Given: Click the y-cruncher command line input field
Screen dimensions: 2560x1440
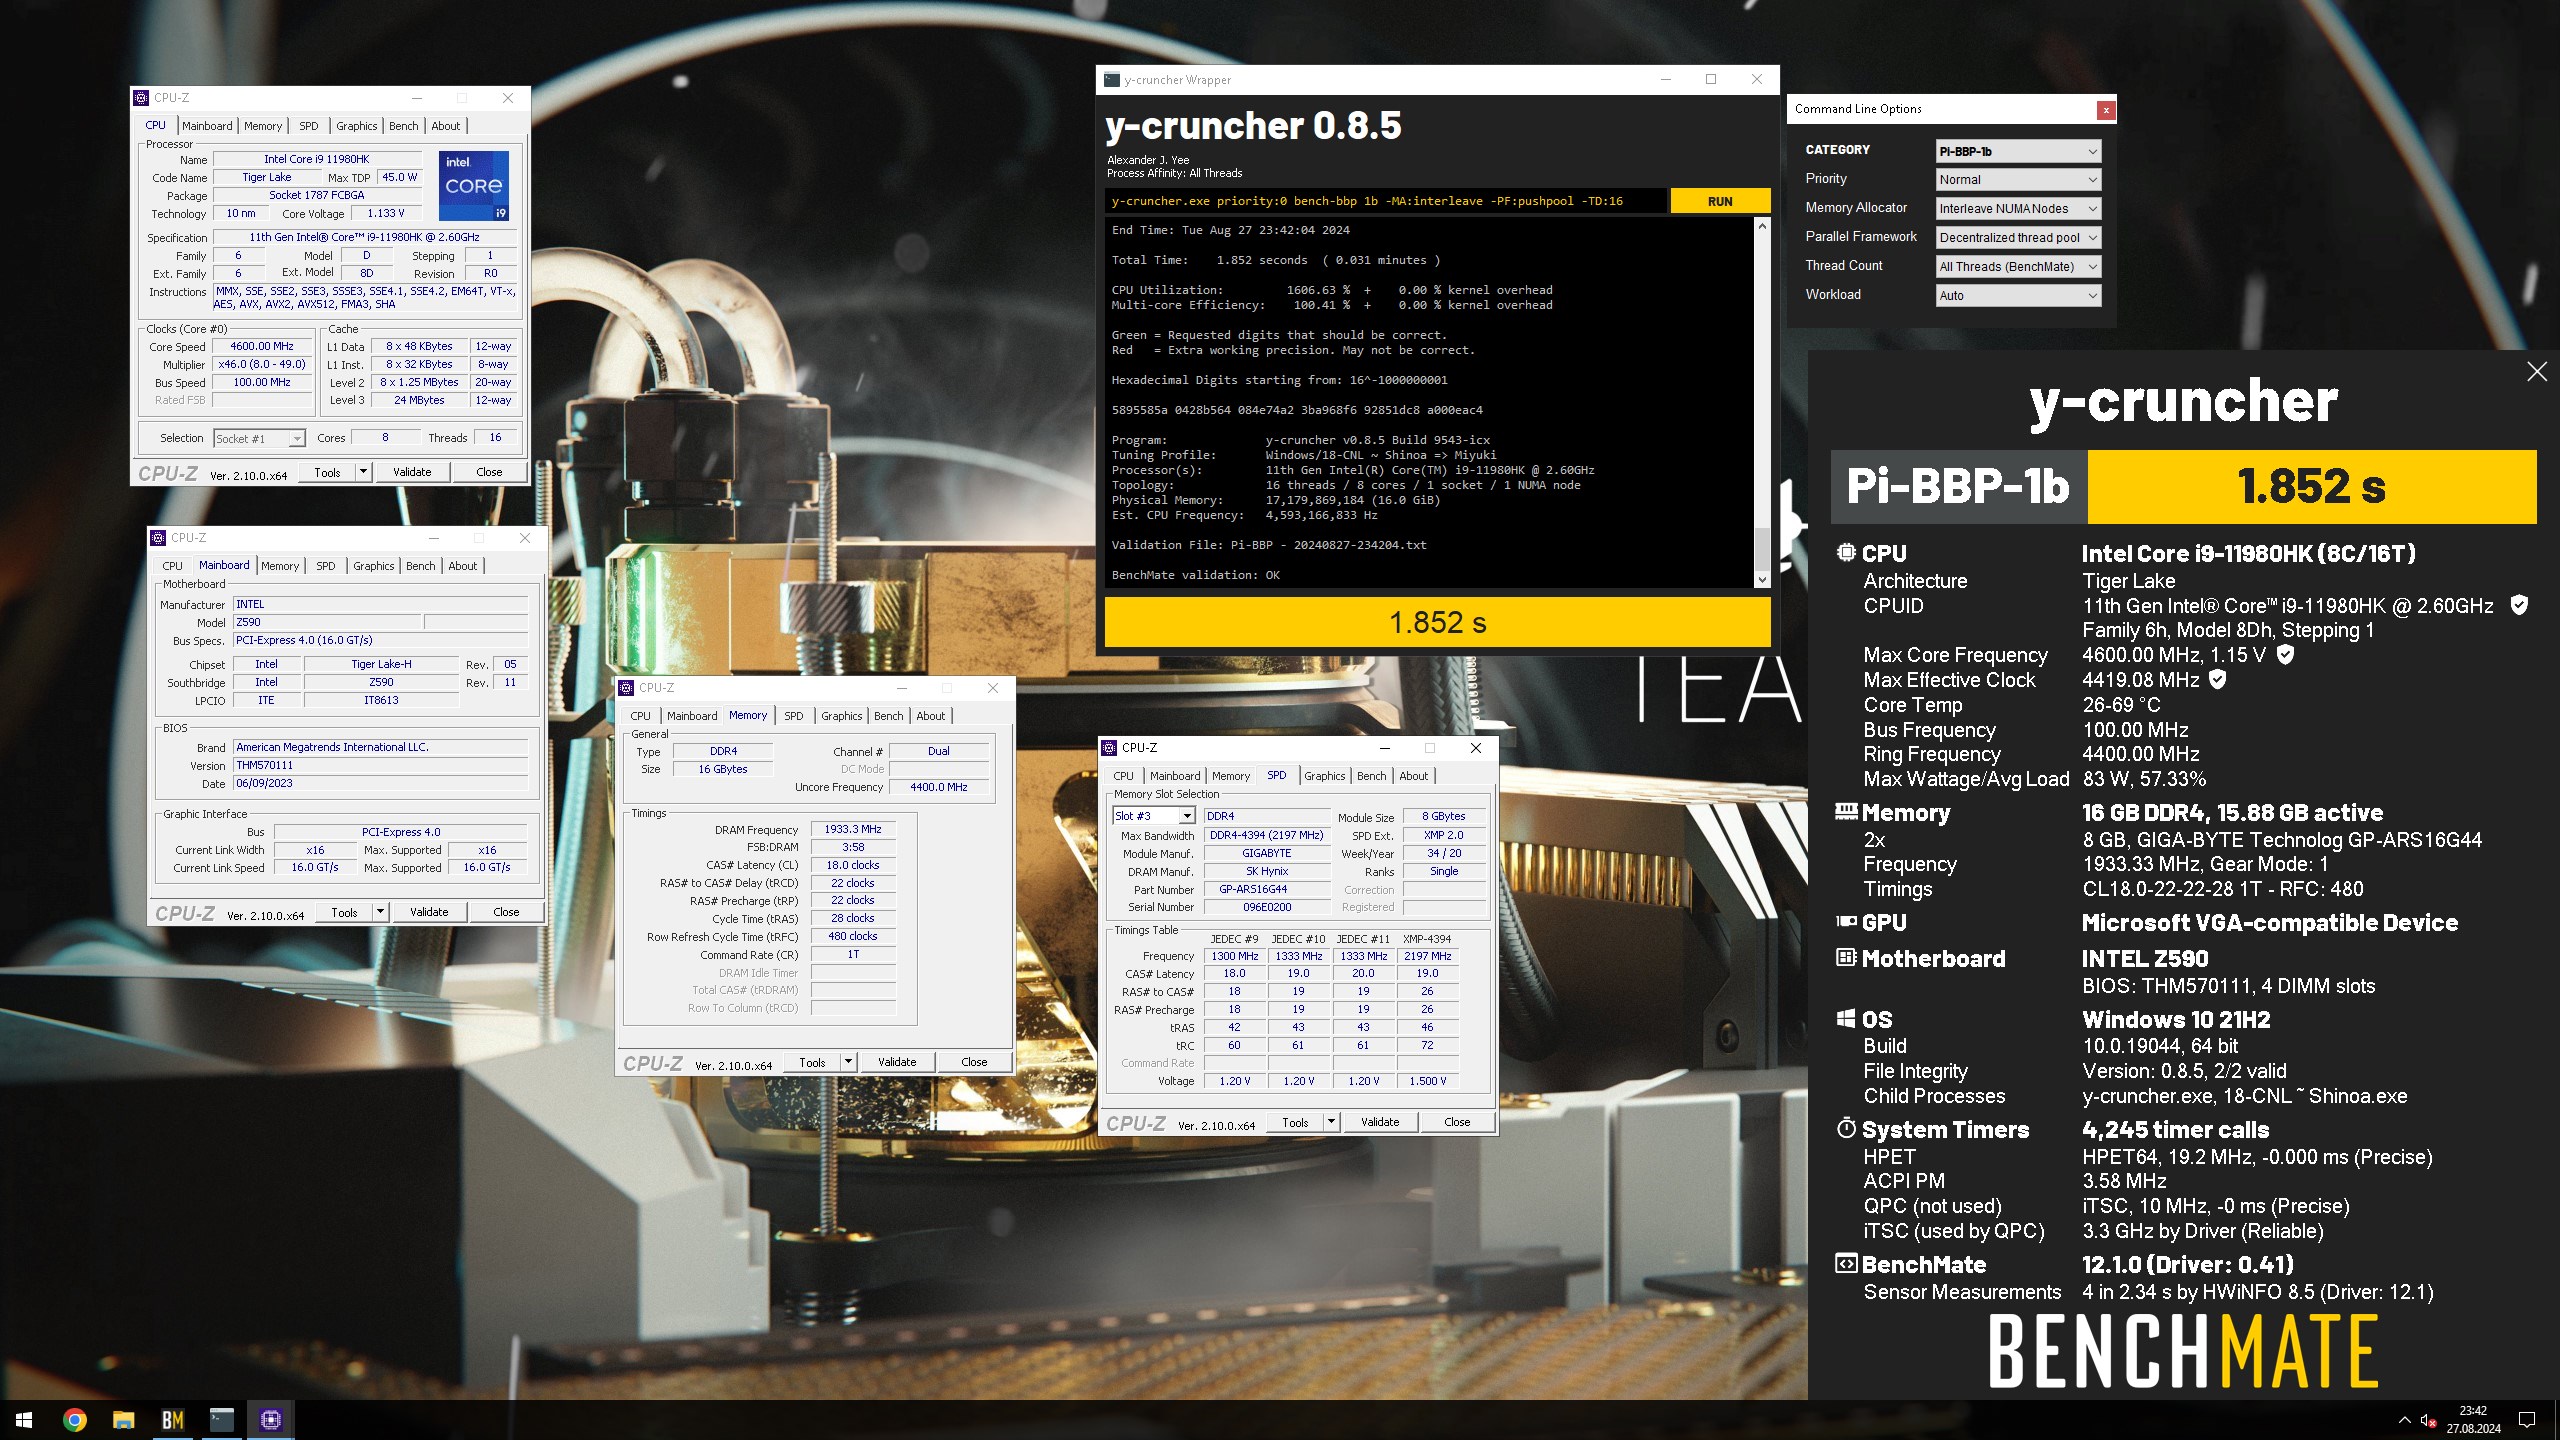Looking at the screenshot, I should [x=1385, y=201].
